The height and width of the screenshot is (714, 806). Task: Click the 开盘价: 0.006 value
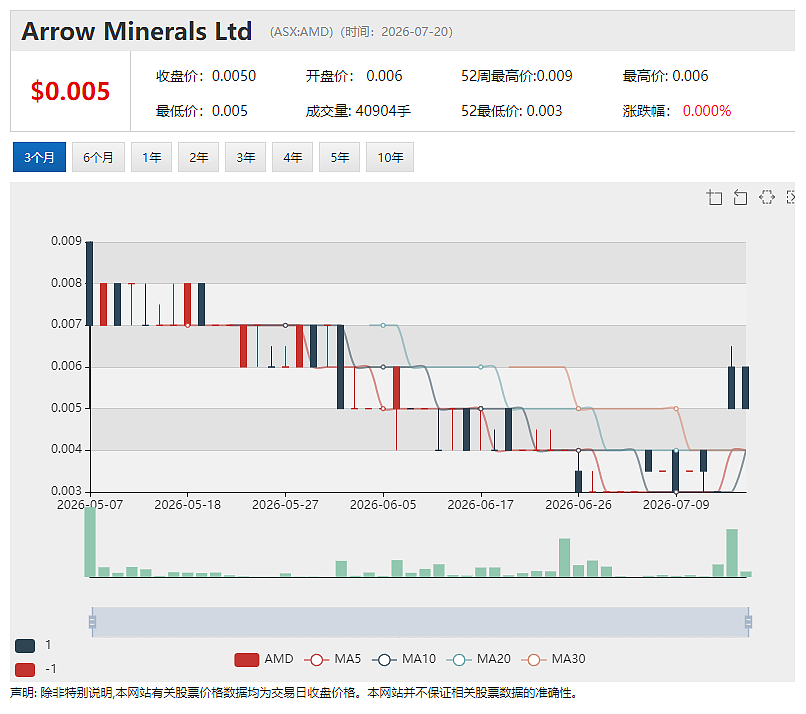click(354, 76)
